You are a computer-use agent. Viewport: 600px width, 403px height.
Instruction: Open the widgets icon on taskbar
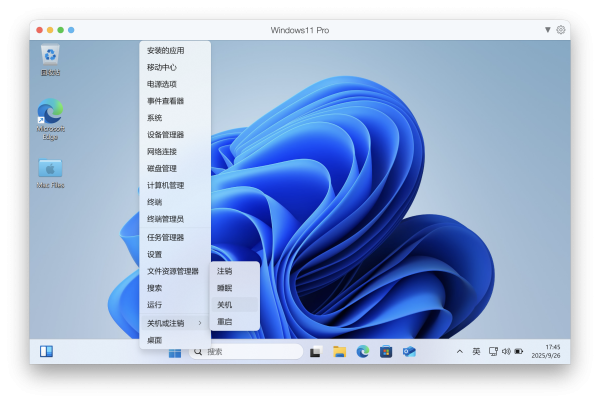pos(46,351)
